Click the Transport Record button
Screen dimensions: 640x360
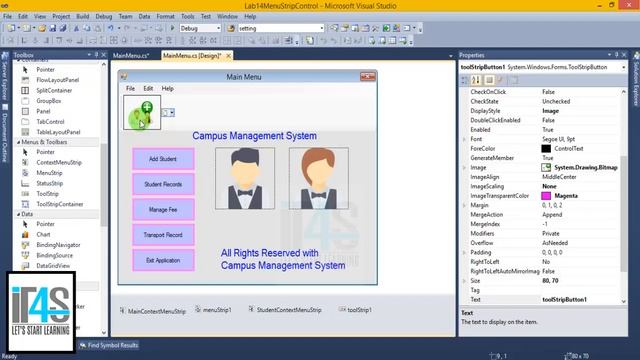point(163,235)
